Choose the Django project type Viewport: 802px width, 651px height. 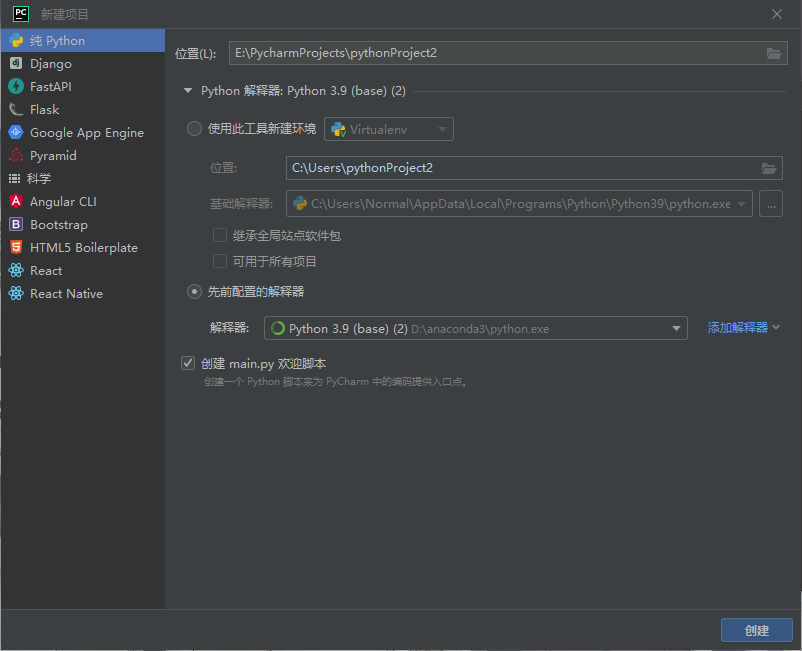click(x=83, y=63)
